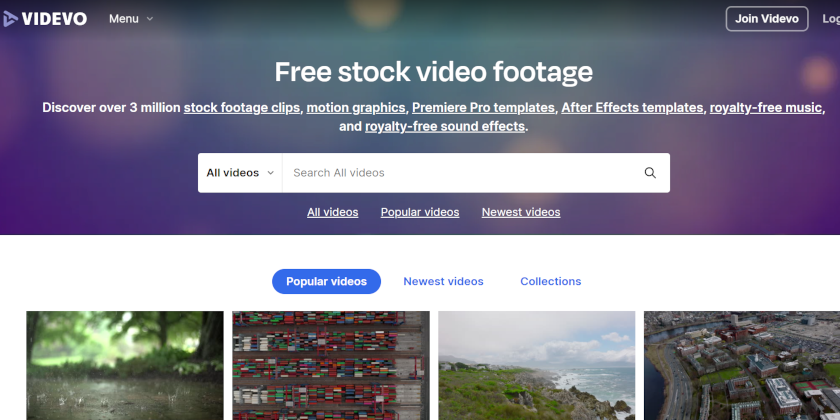Open the rain on forest ground thumbnail
840x420 pixels.
coord(125,365)
